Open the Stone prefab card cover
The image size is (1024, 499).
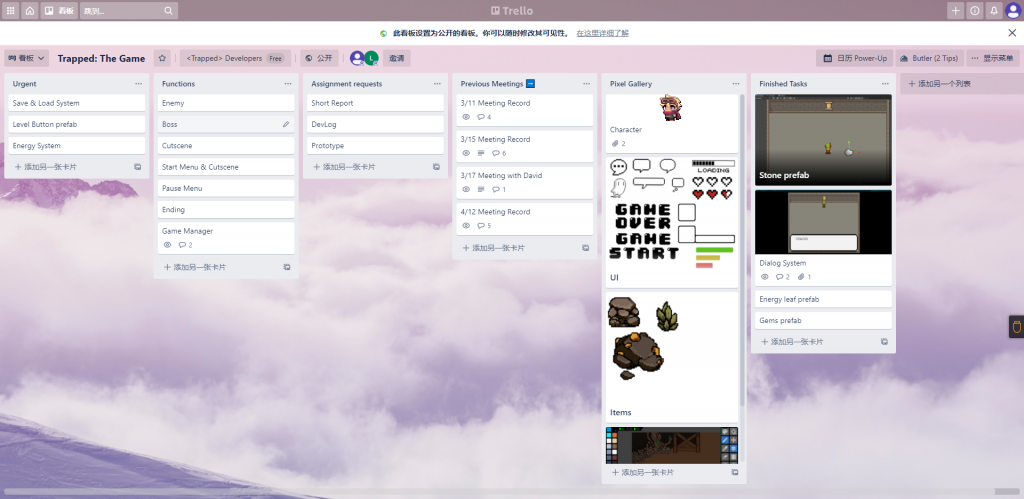[x=824, y=140]
